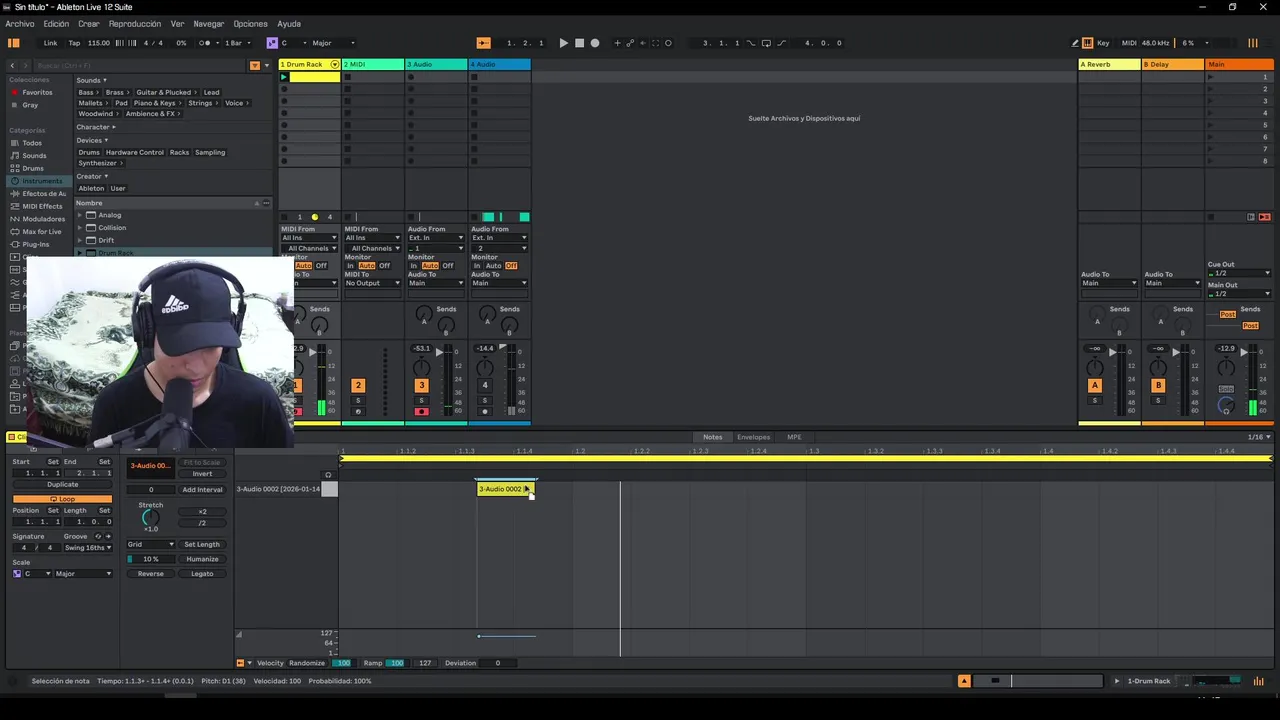Open Plug-Ins category in browser
The image size is (1280, 720).
[36, 244]
